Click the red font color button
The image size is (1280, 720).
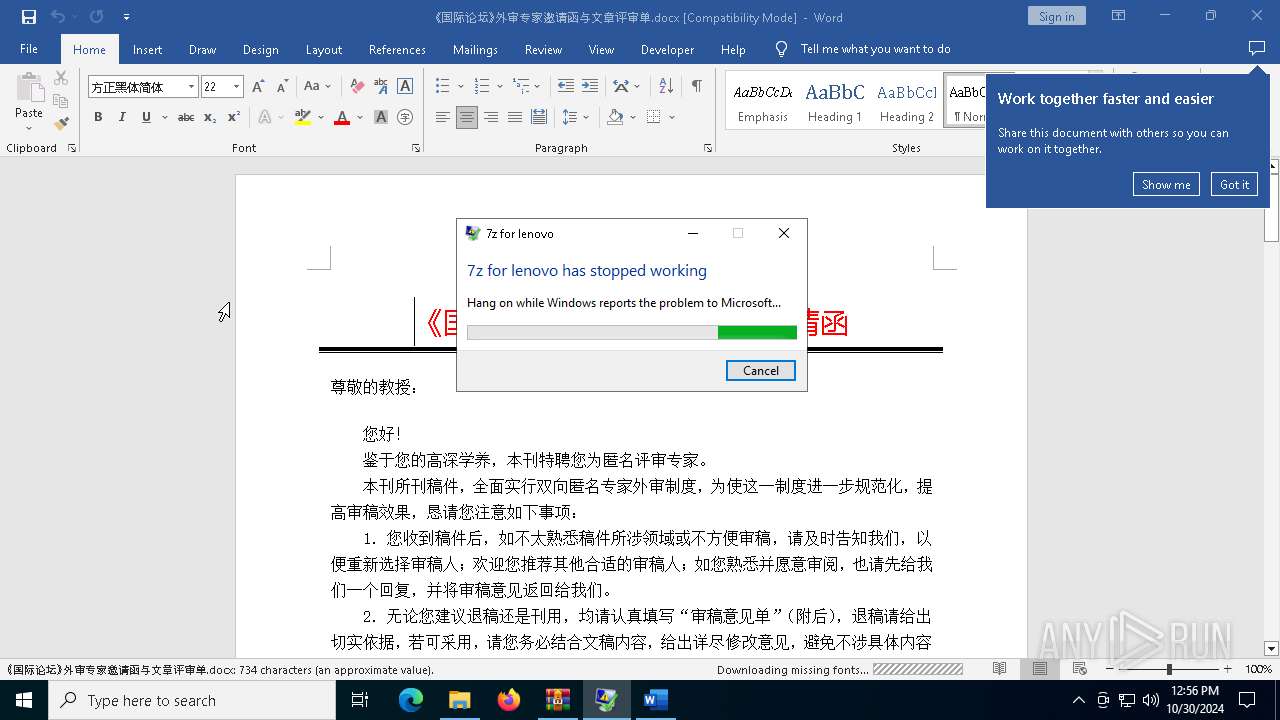point(342,117)
